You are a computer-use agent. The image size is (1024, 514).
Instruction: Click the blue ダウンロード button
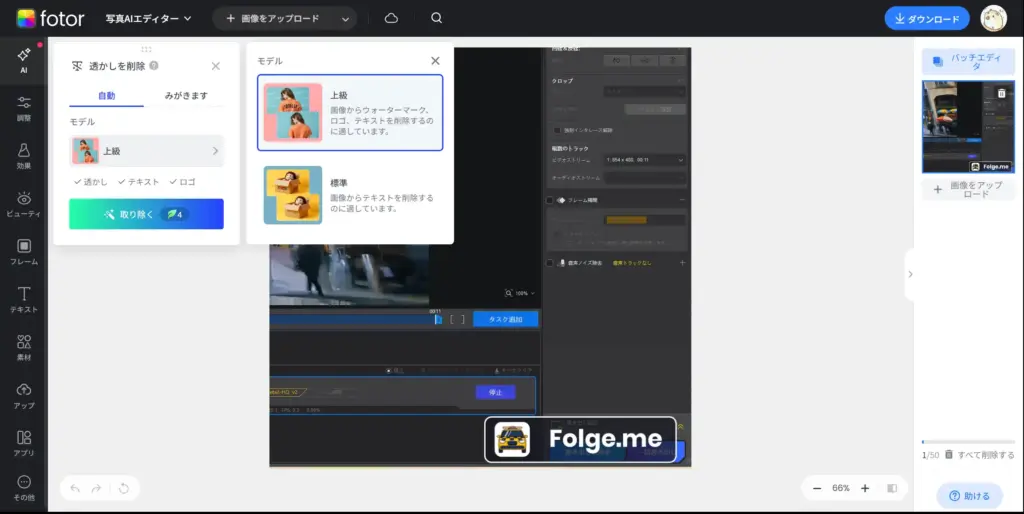[926, 18]
